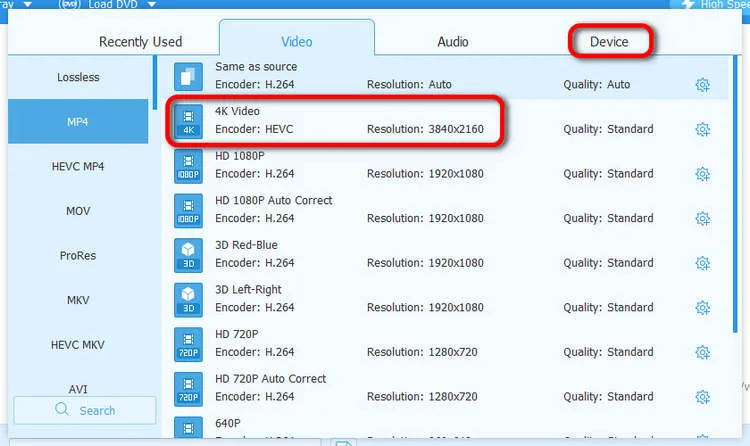Screen dimensions: 750x446
Task: Click the HD 1080P preset icon
Action: click(188, 165)
